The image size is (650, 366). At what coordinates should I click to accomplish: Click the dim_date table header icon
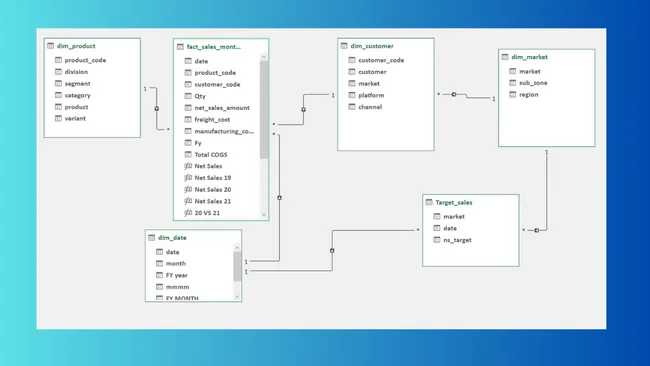point(152,238)
